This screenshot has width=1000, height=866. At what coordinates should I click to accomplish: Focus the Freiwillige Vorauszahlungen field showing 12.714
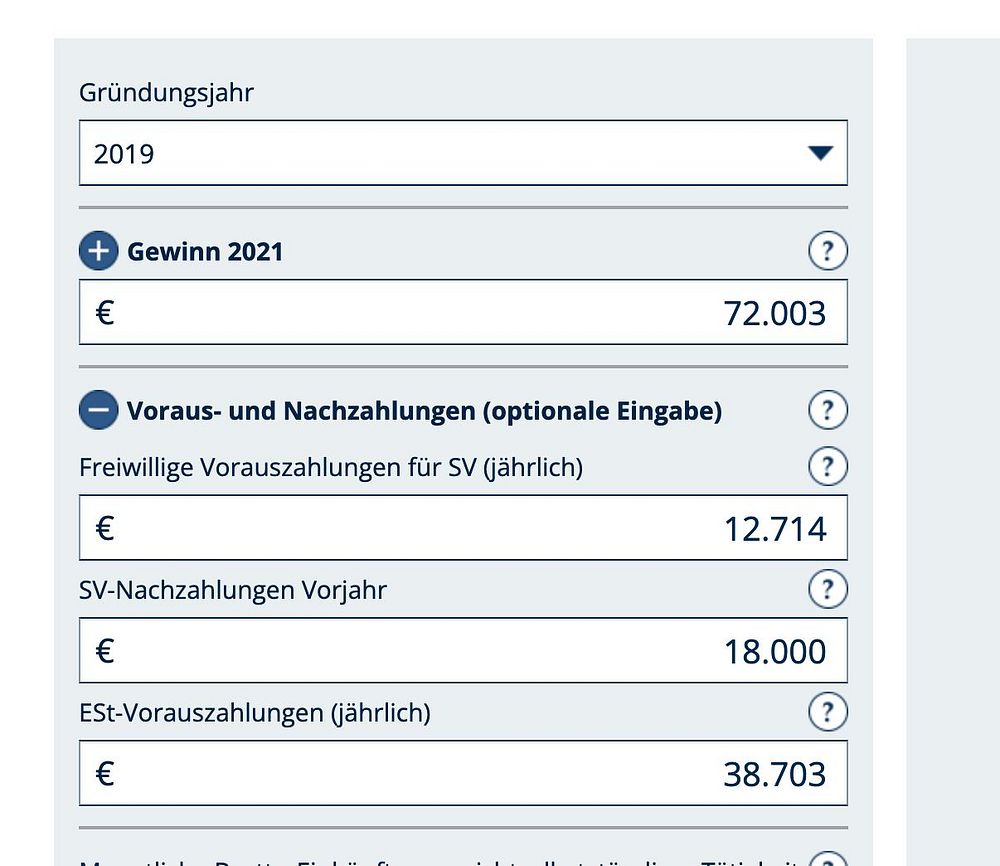tap(463, 528)
